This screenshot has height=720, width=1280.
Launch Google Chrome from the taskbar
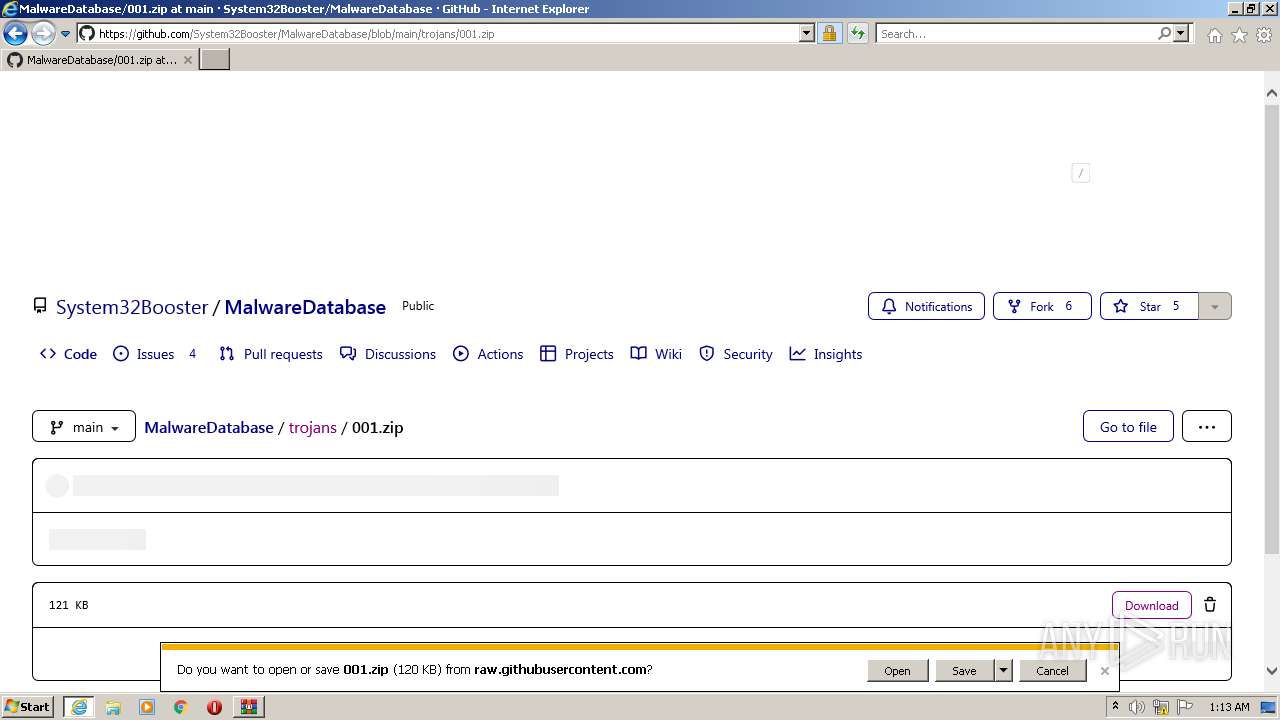point(181,707)
